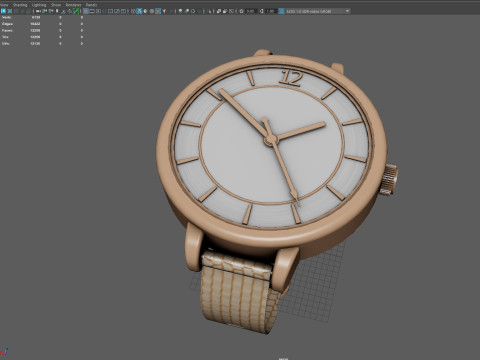
Task: Open the Panels menu
Action: (91, 5)
